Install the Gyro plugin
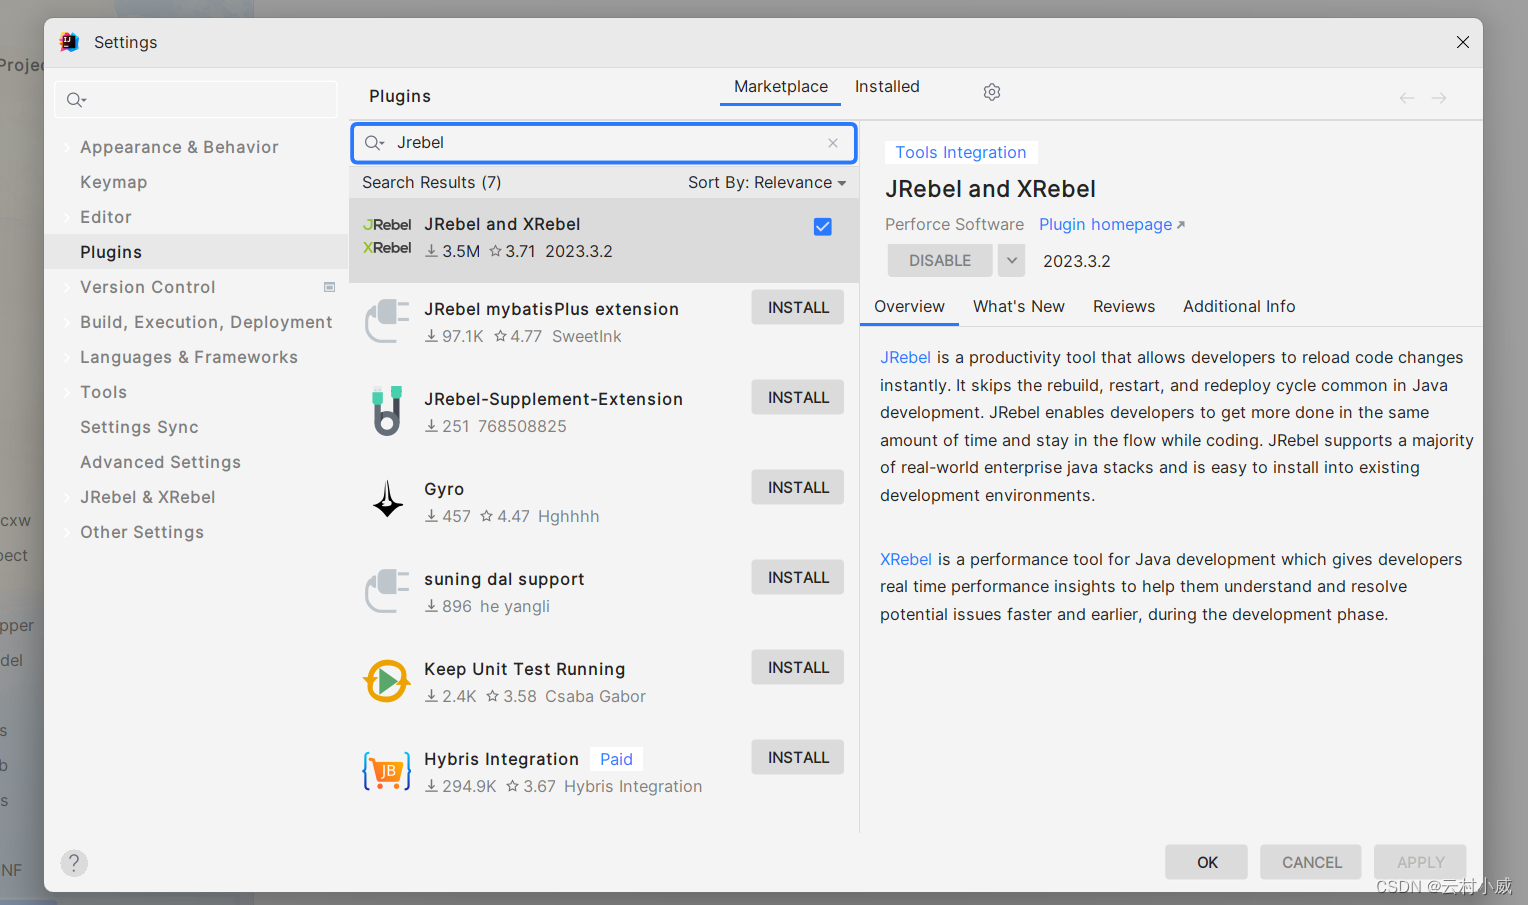 point(798,488)
